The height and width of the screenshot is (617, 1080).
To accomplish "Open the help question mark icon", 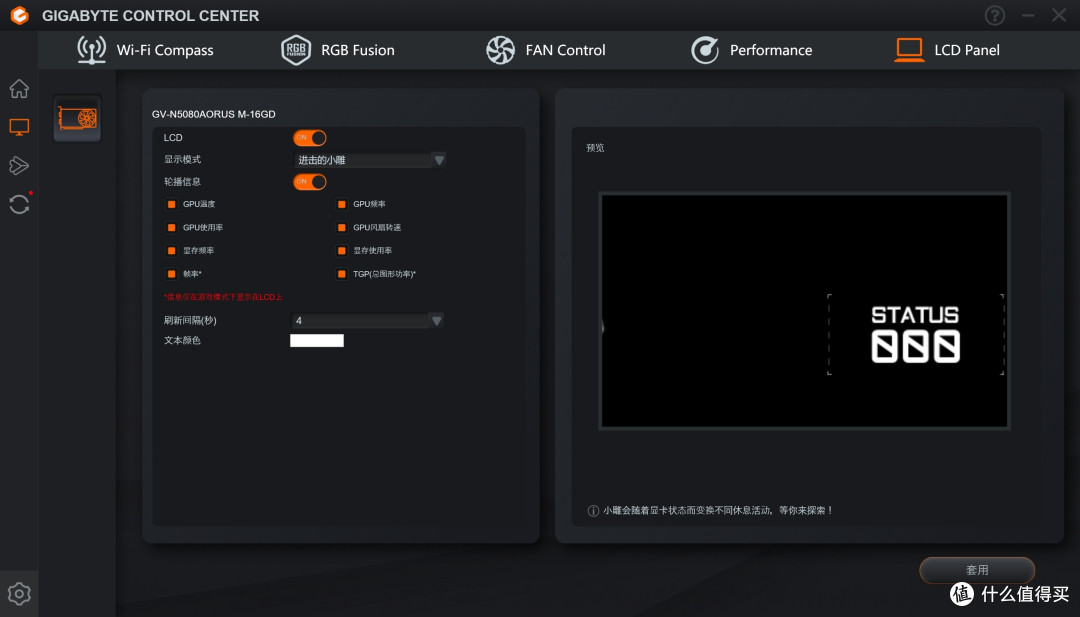I will pos(995,15).
